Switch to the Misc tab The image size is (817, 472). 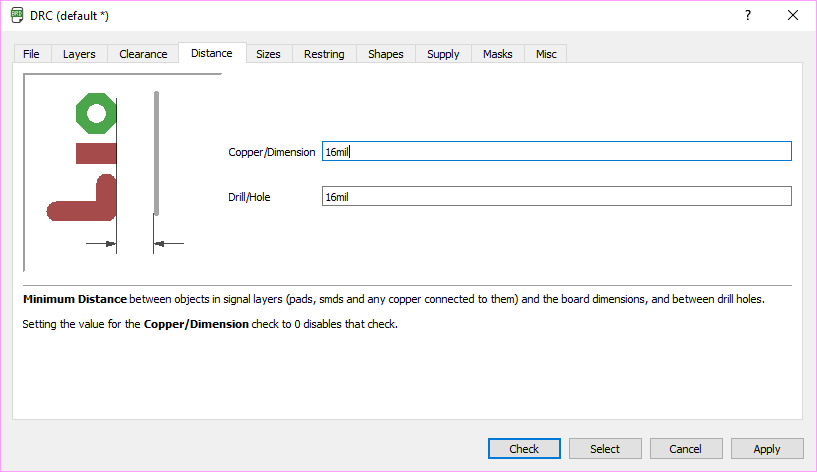[x=546, y=54]
